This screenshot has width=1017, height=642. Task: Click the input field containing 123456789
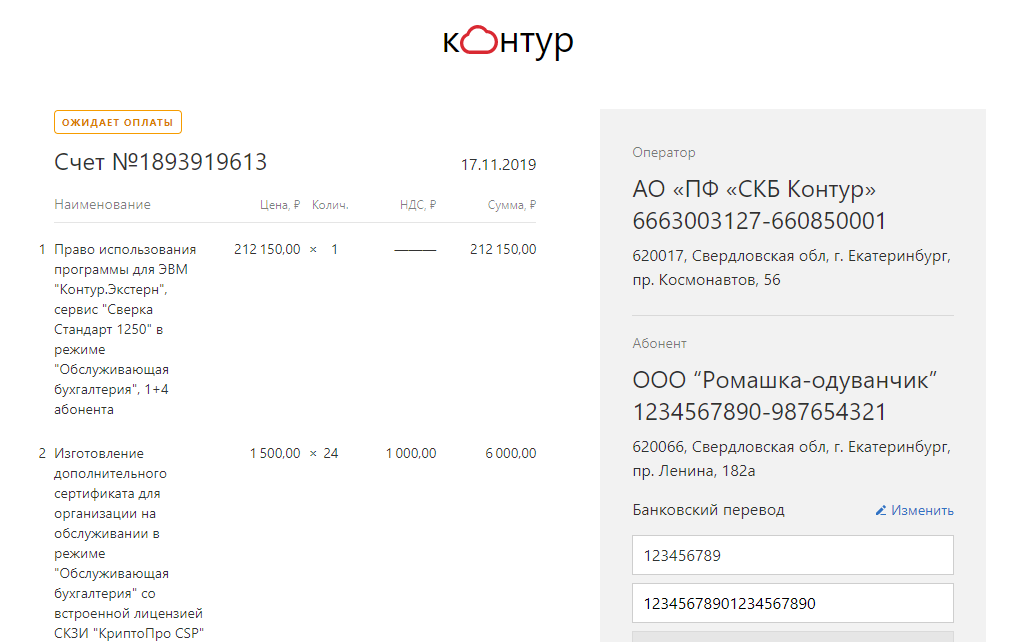click(793, 555)
